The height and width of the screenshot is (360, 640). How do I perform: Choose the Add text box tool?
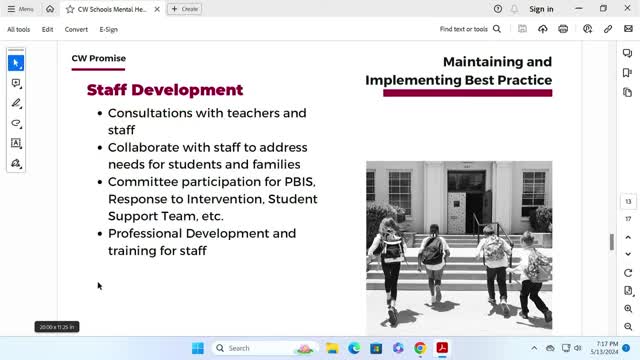(x=16, y=143)
